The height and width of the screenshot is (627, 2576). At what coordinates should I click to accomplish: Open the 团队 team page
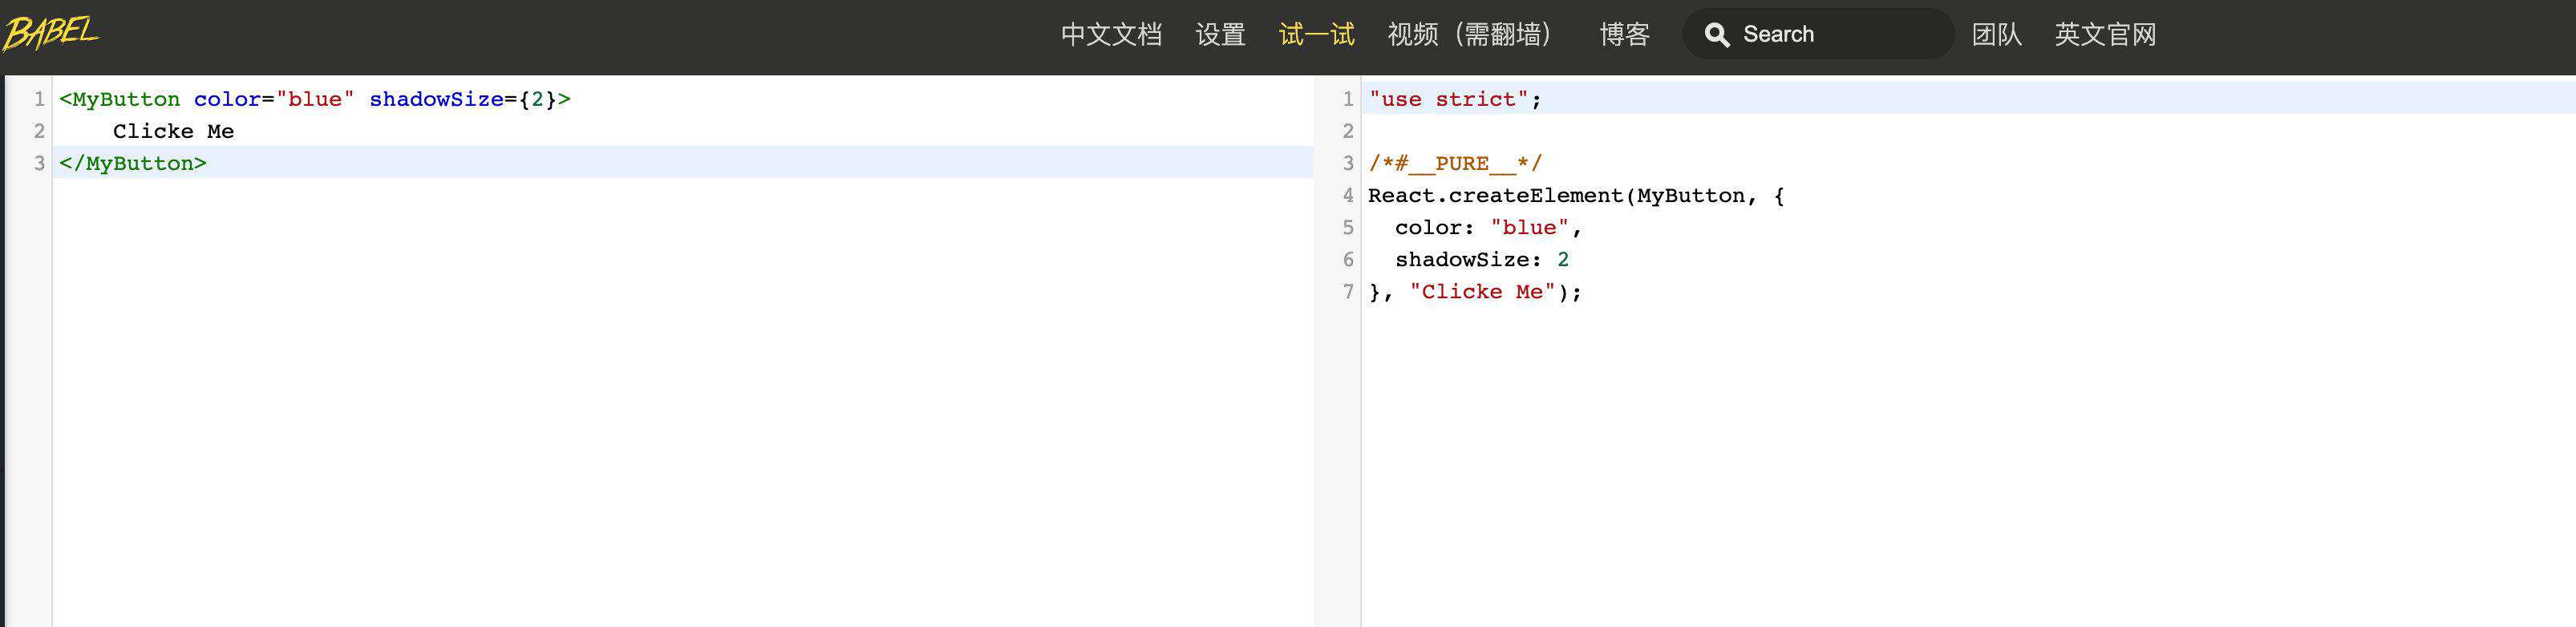[1996, 35]
